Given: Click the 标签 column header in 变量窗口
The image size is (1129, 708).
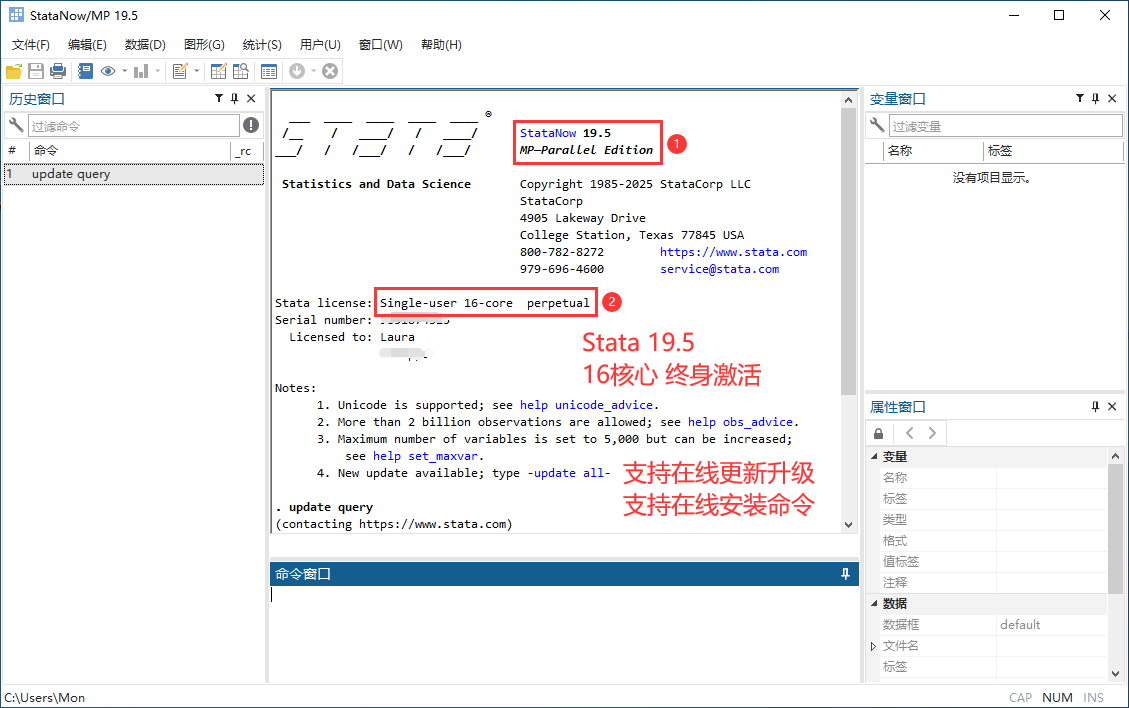Looking at the screenshot, I should pos(1053,151).
